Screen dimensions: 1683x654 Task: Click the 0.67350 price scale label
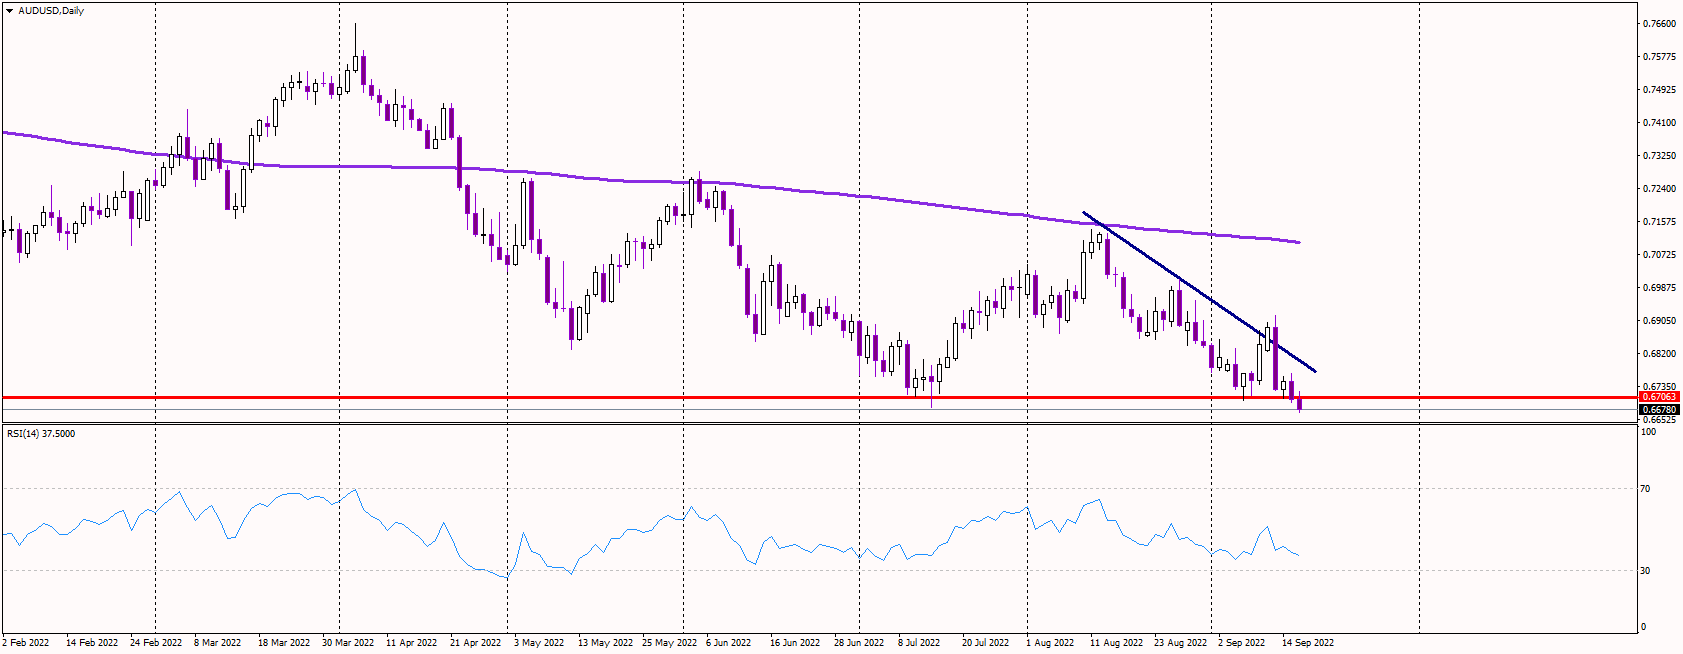tap(1660, 386)
